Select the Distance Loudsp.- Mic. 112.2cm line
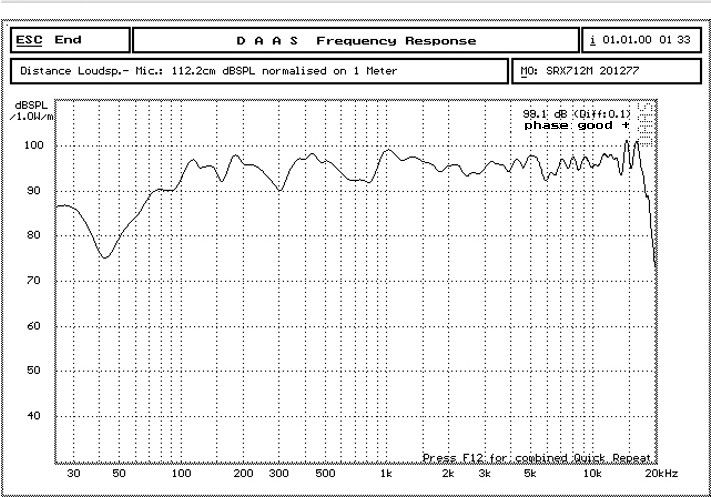This screenshot has height=497, width=711. (x=259, y=71)
